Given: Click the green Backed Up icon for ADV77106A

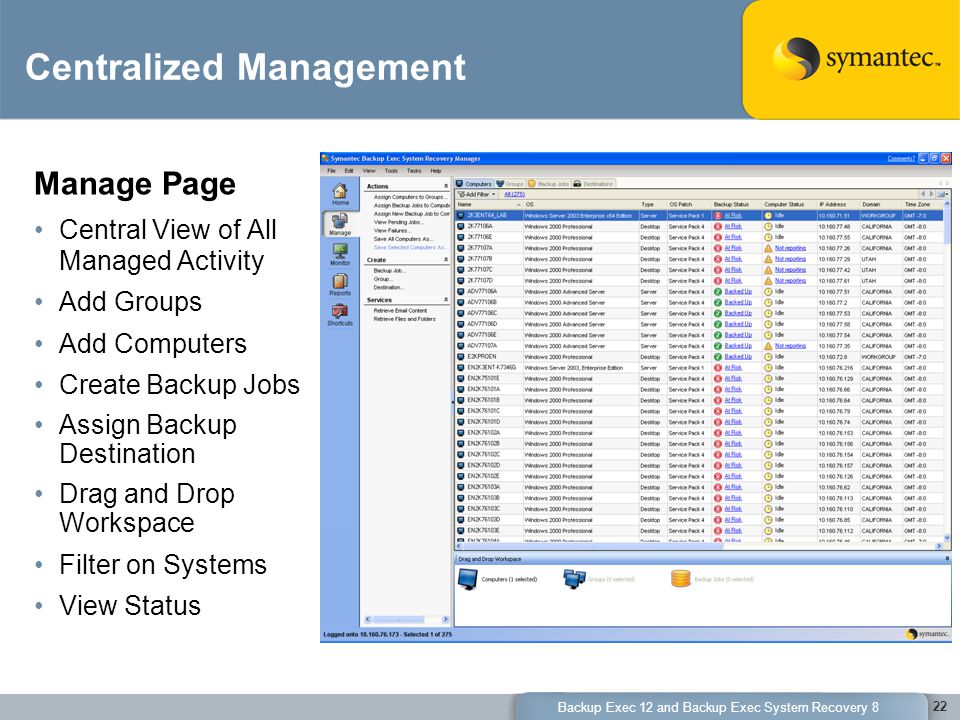Looking at the screenshot, I should point(718,291).
